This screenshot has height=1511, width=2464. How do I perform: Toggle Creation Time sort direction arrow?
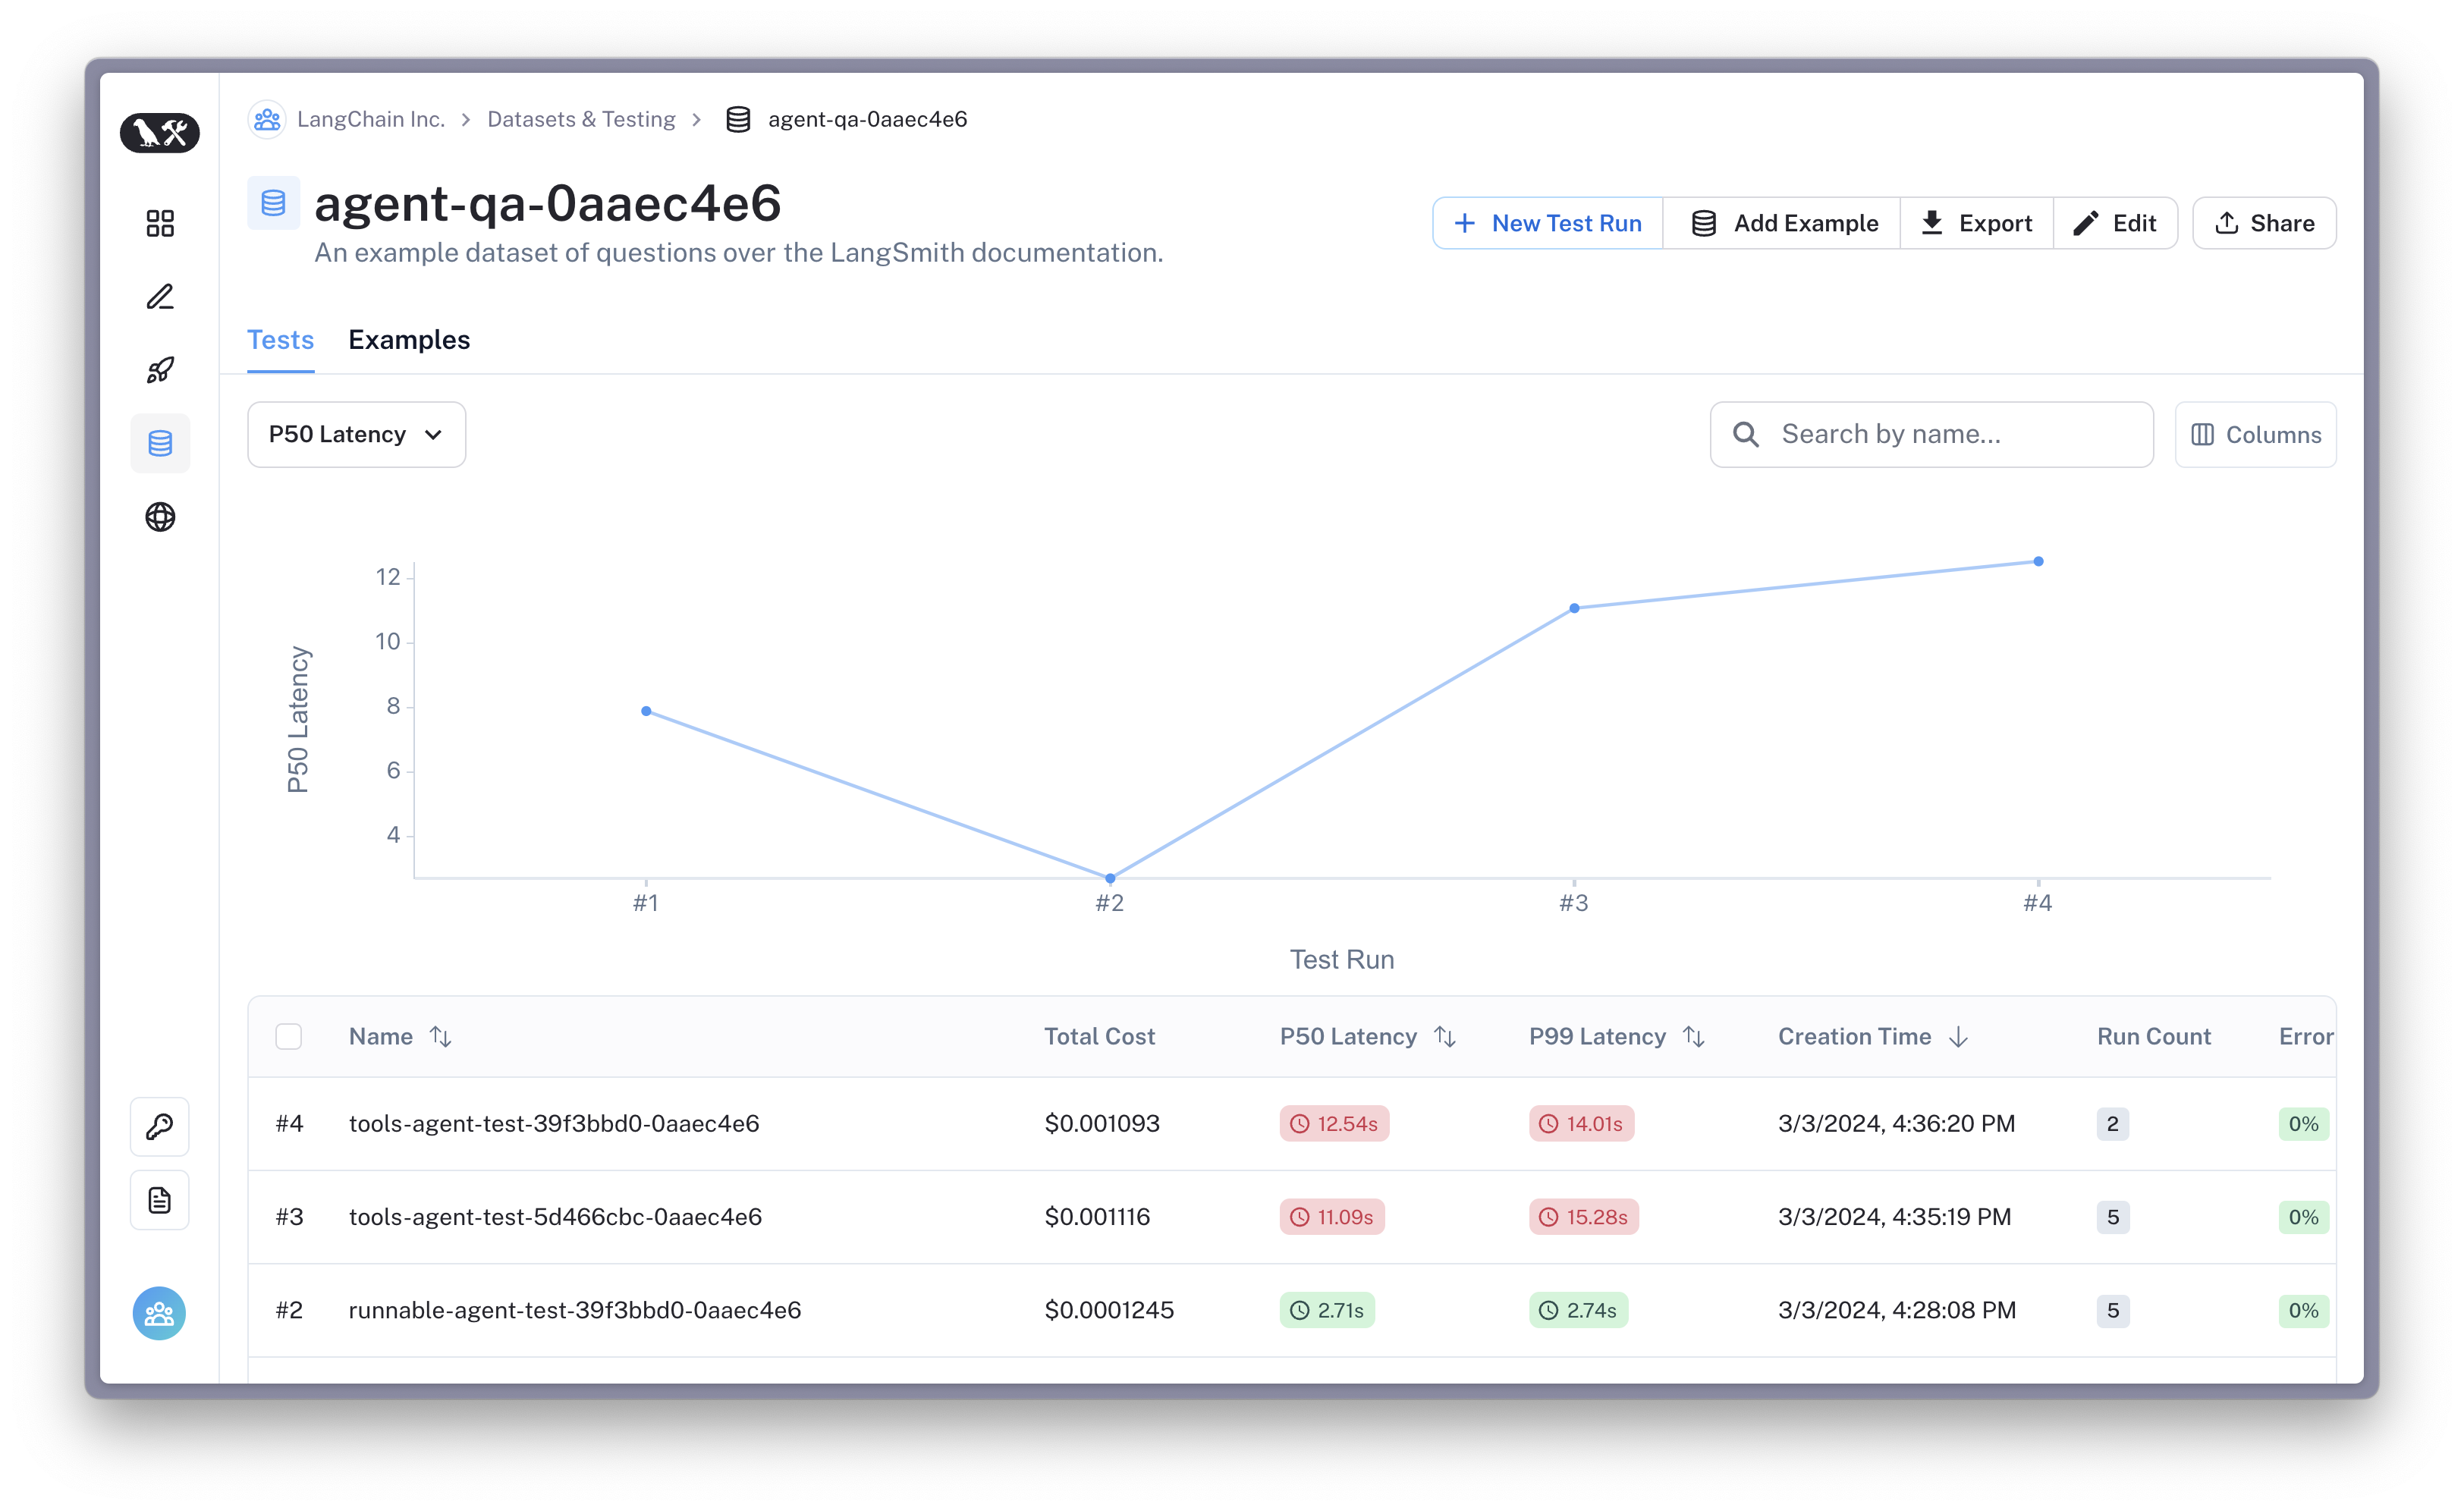[1959, 1037]
